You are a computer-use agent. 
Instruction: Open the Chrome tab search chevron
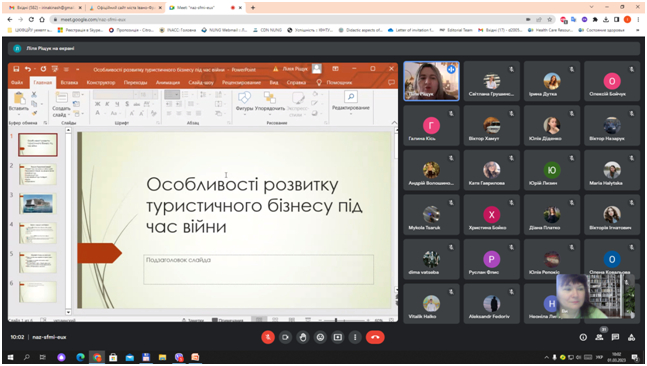pos(591,7)
